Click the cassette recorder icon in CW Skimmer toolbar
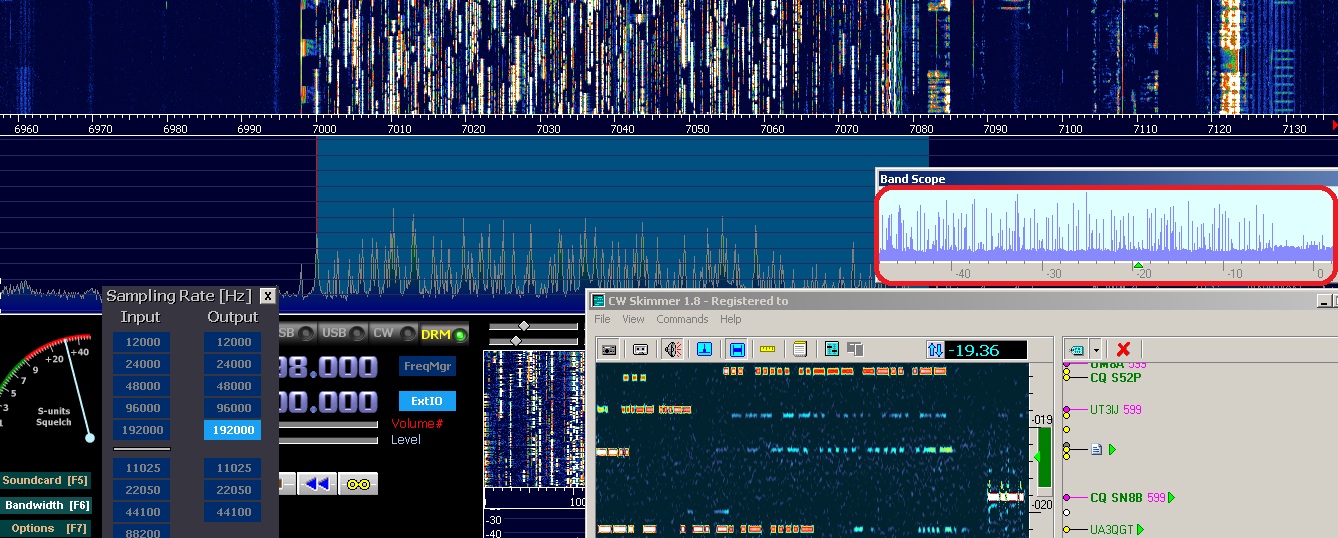 coord(640,349)
